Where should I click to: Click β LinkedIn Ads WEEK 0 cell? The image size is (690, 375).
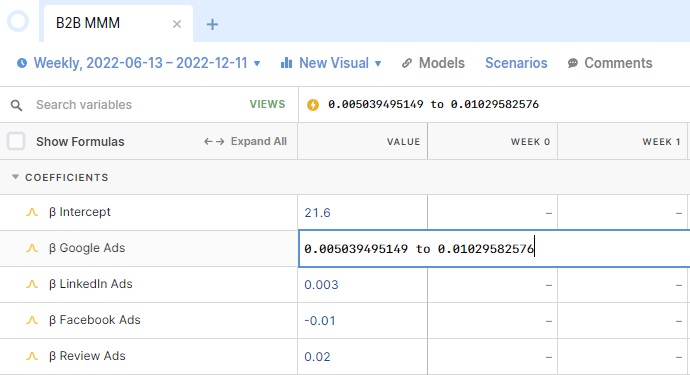click(492, 285)
